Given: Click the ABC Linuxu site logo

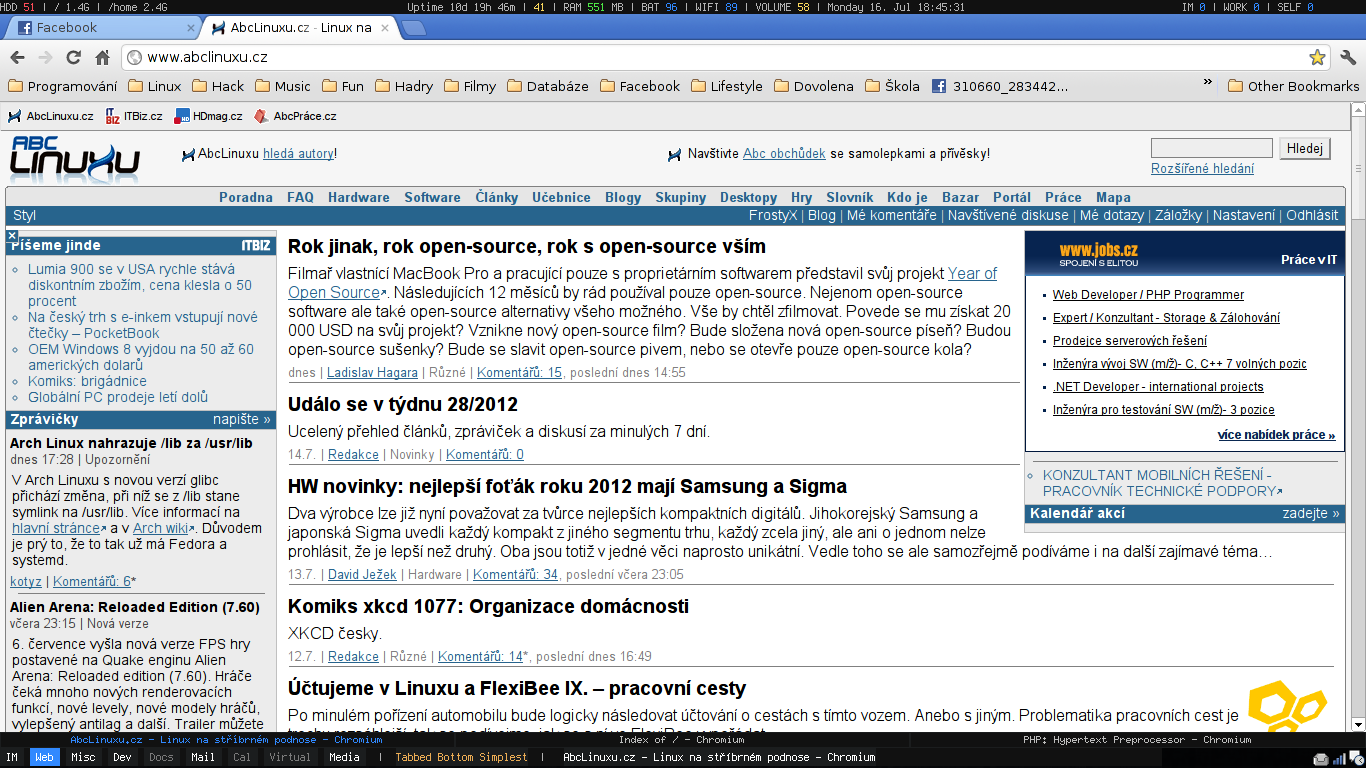Looking at the screenshot, I should [75, 158].
